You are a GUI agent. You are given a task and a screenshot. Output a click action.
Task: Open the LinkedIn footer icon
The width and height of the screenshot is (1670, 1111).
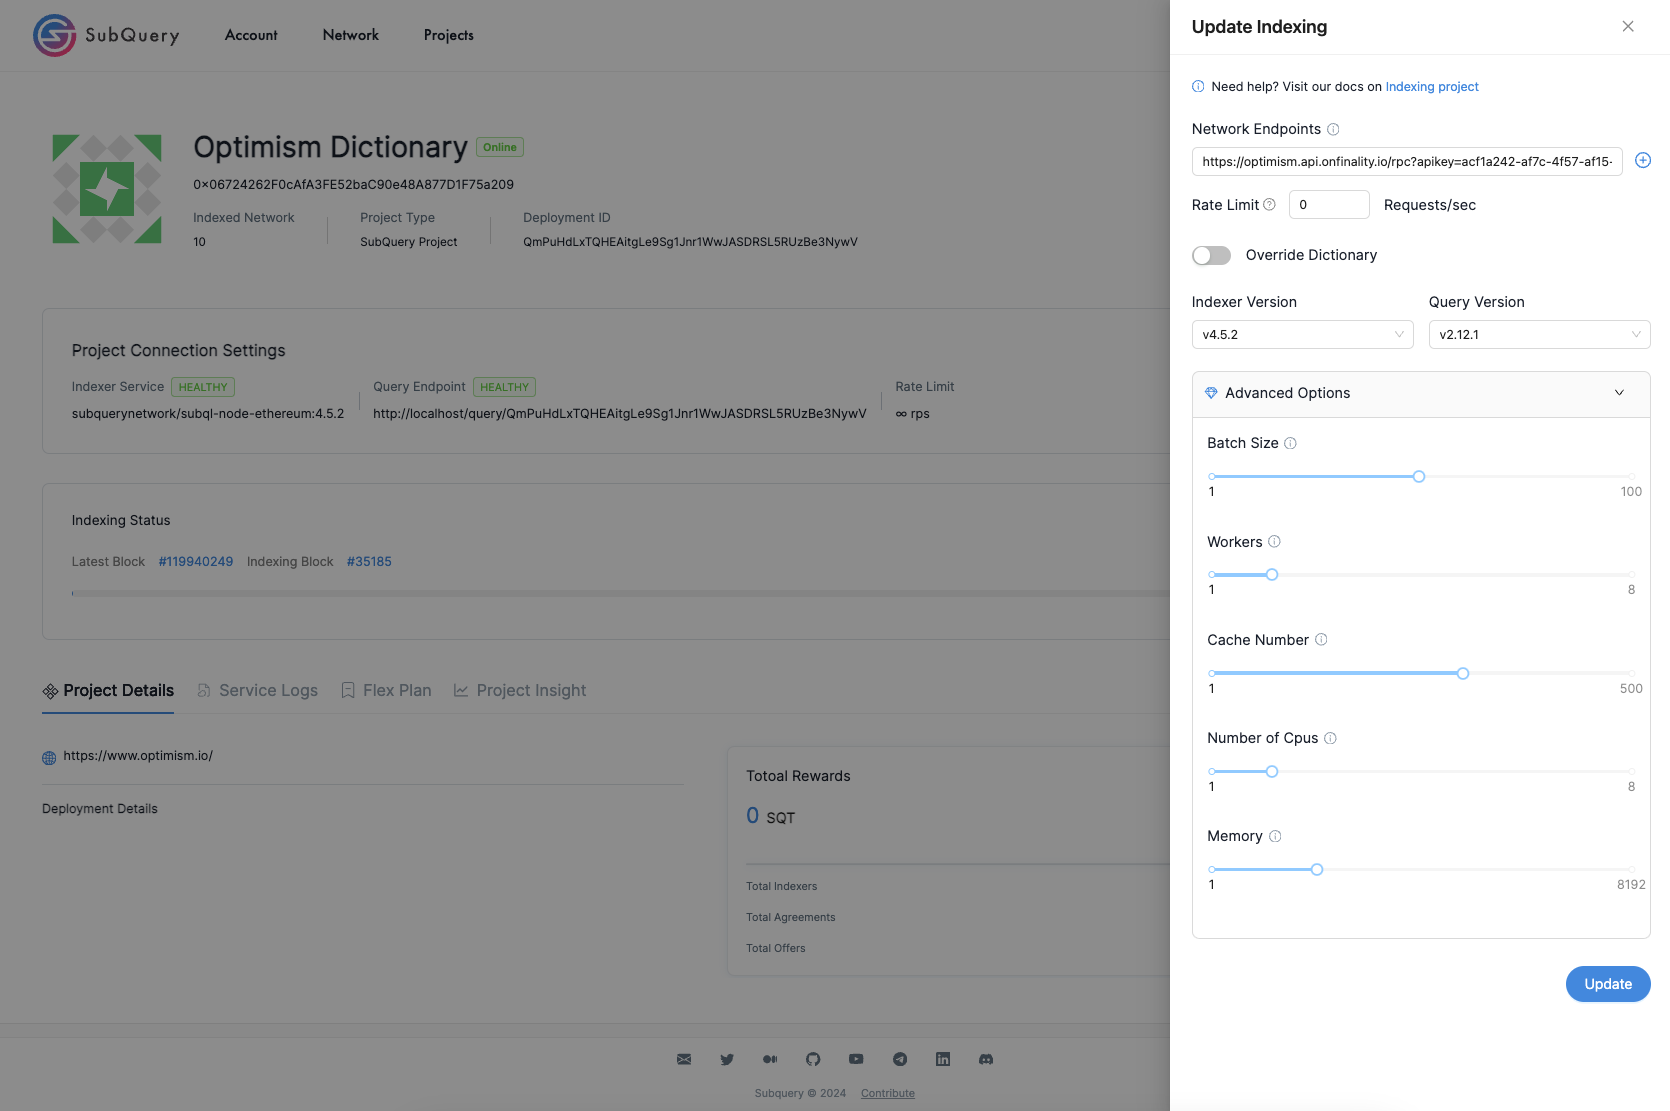[943, 1059]
